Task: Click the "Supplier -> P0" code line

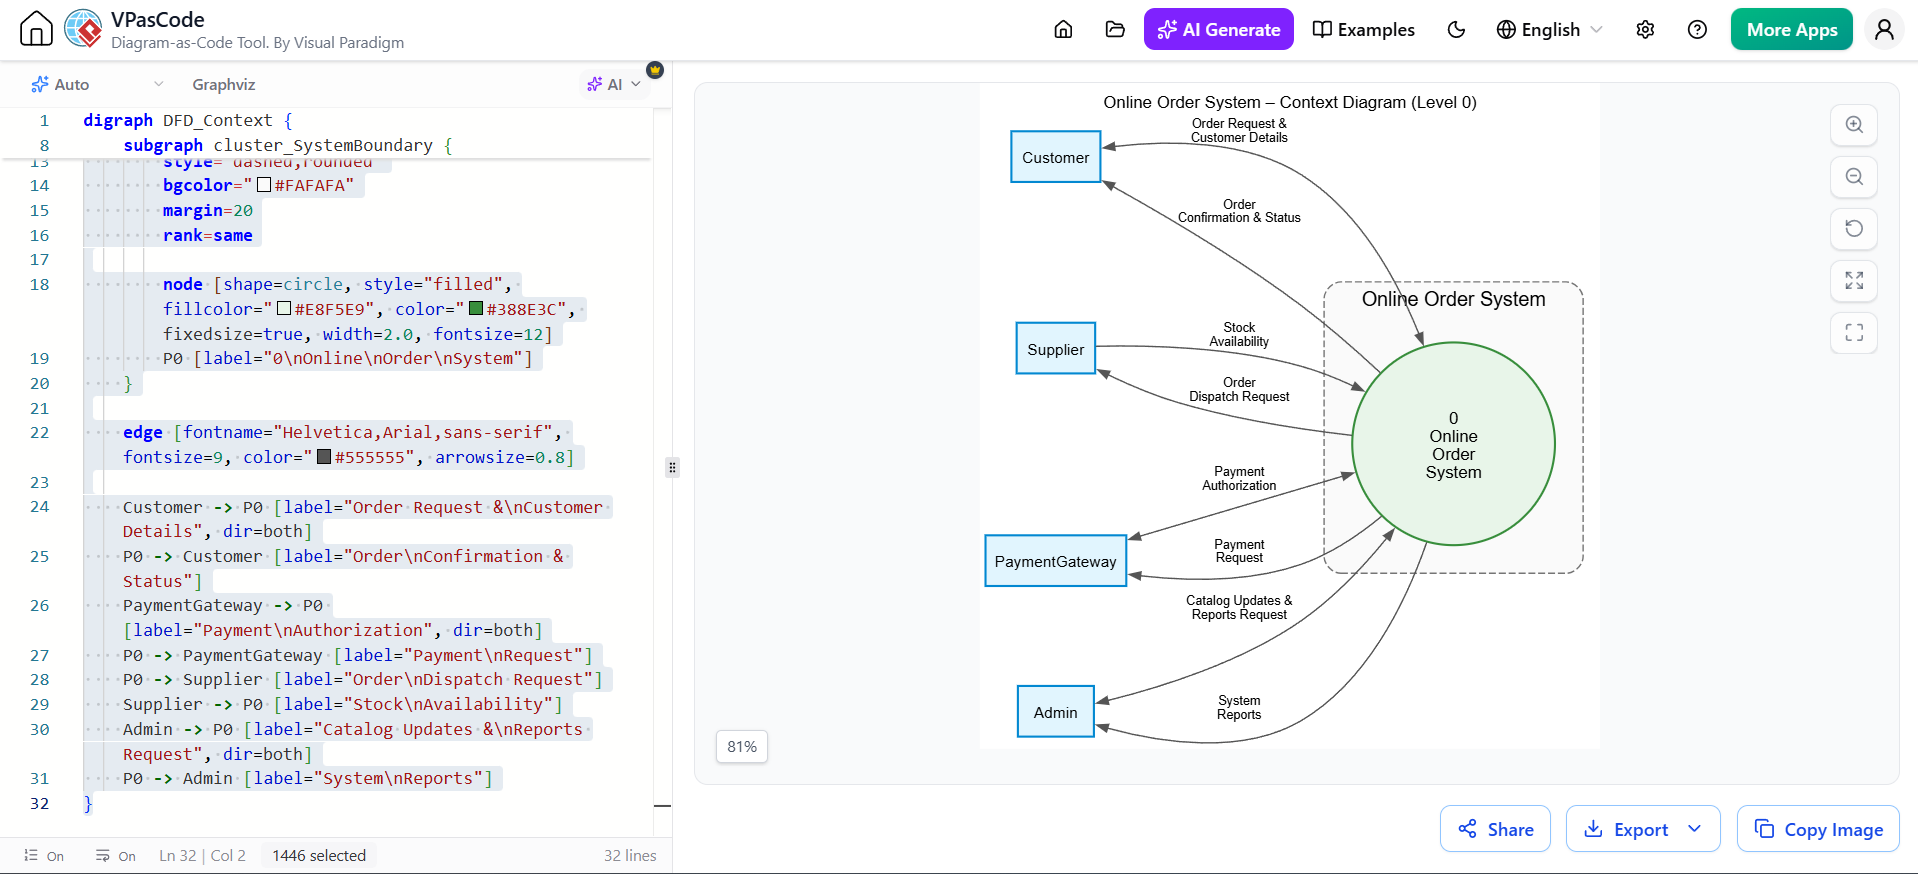Action: (343, 704)
